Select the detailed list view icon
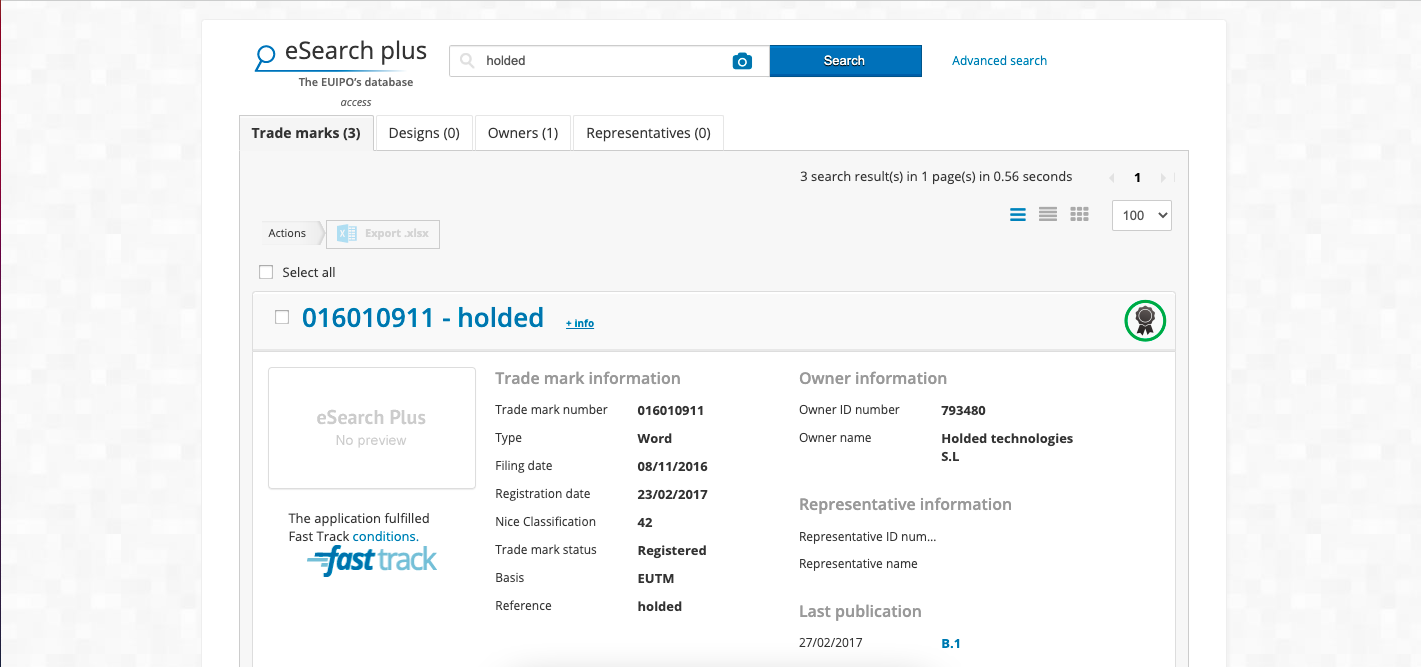This screenshot has height=667, width=1421. pyautogui.click(x=1017, y=214)
